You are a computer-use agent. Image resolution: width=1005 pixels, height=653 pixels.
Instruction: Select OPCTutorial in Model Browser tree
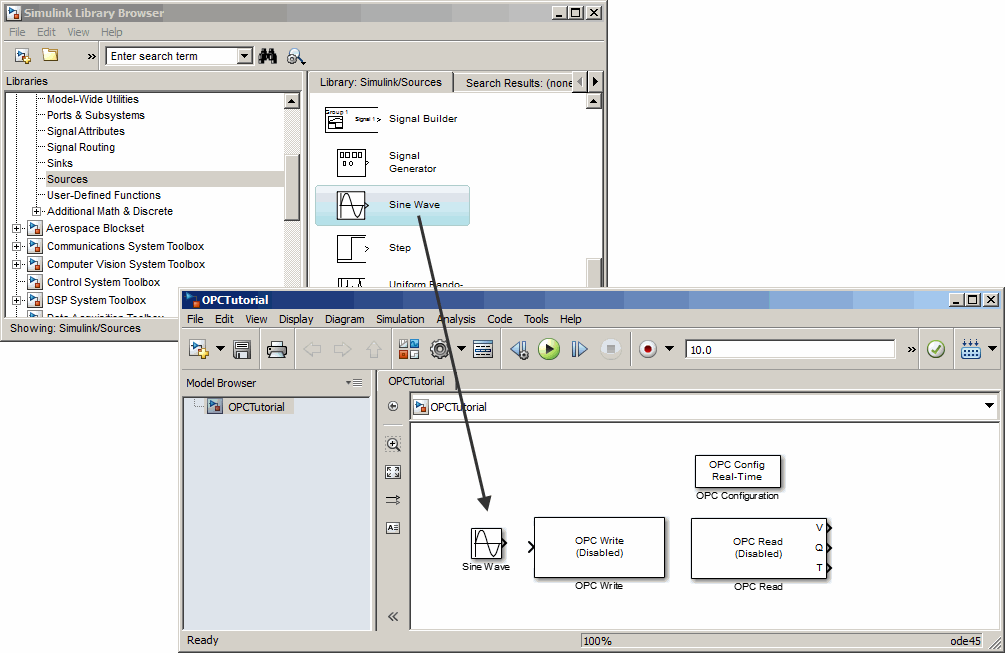coord(256,407)
